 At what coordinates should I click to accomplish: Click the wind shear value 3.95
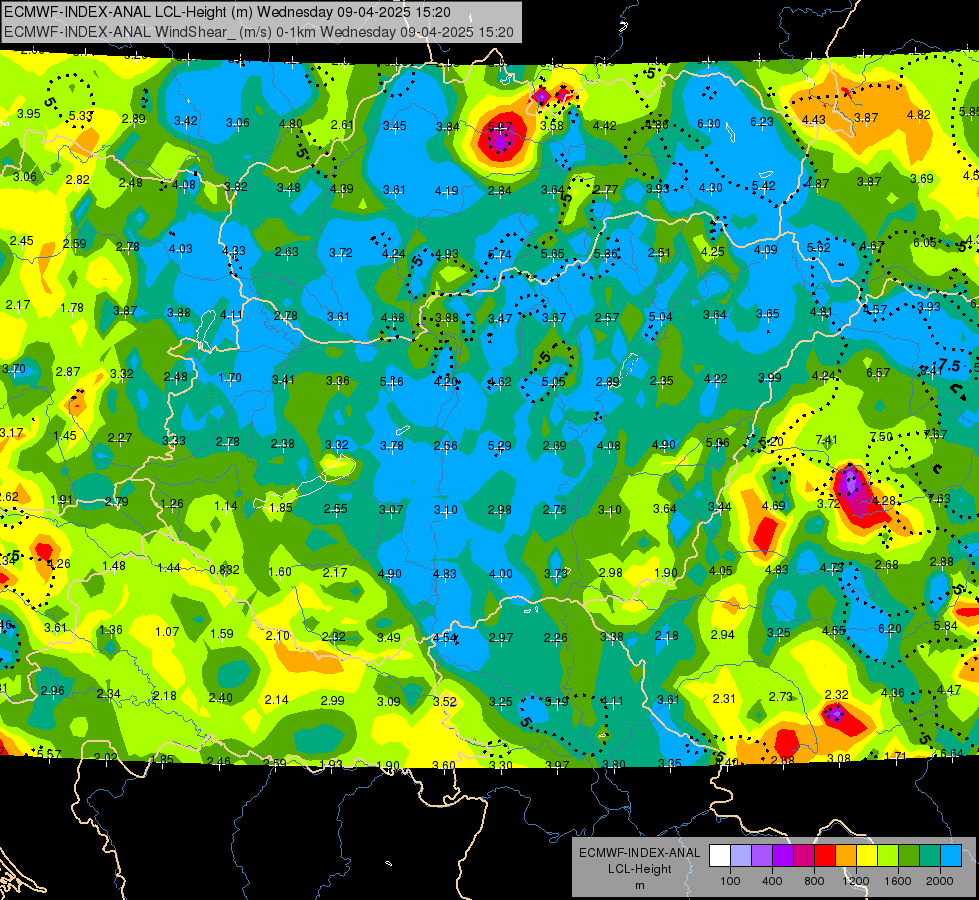tap(29, 114)
